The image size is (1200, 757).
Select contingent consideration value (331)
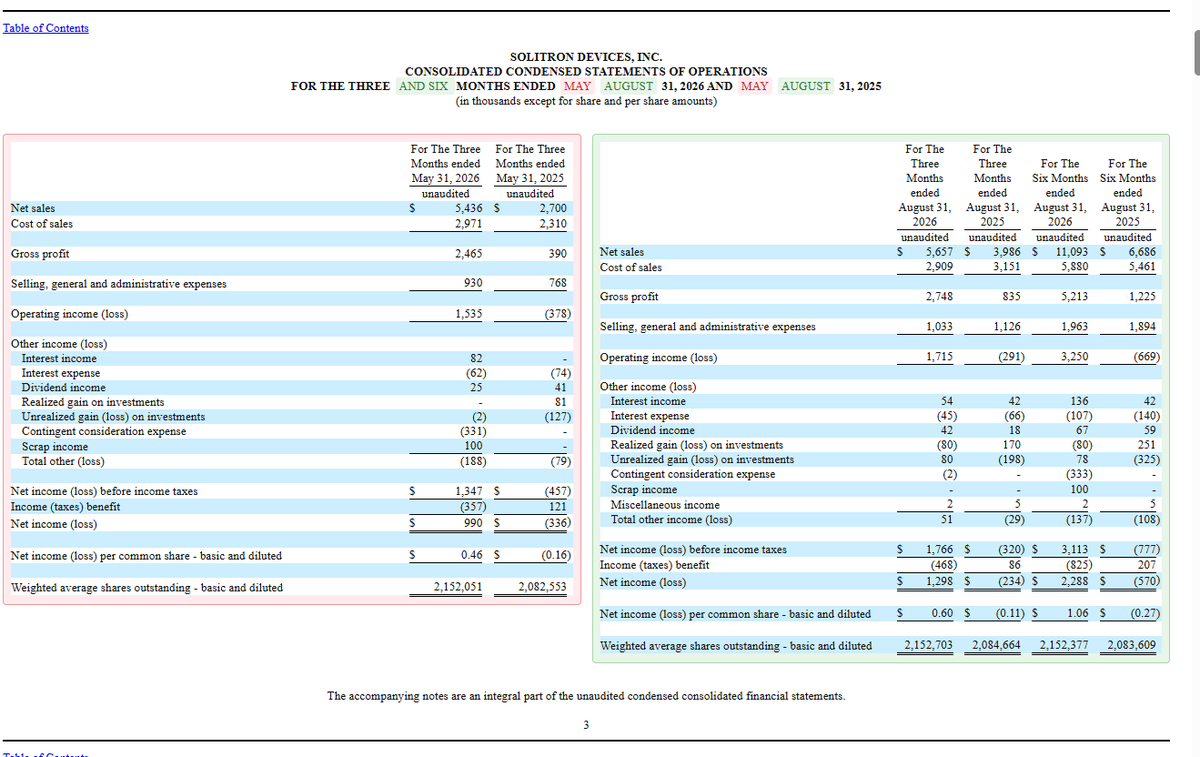(x=473, y=432)
